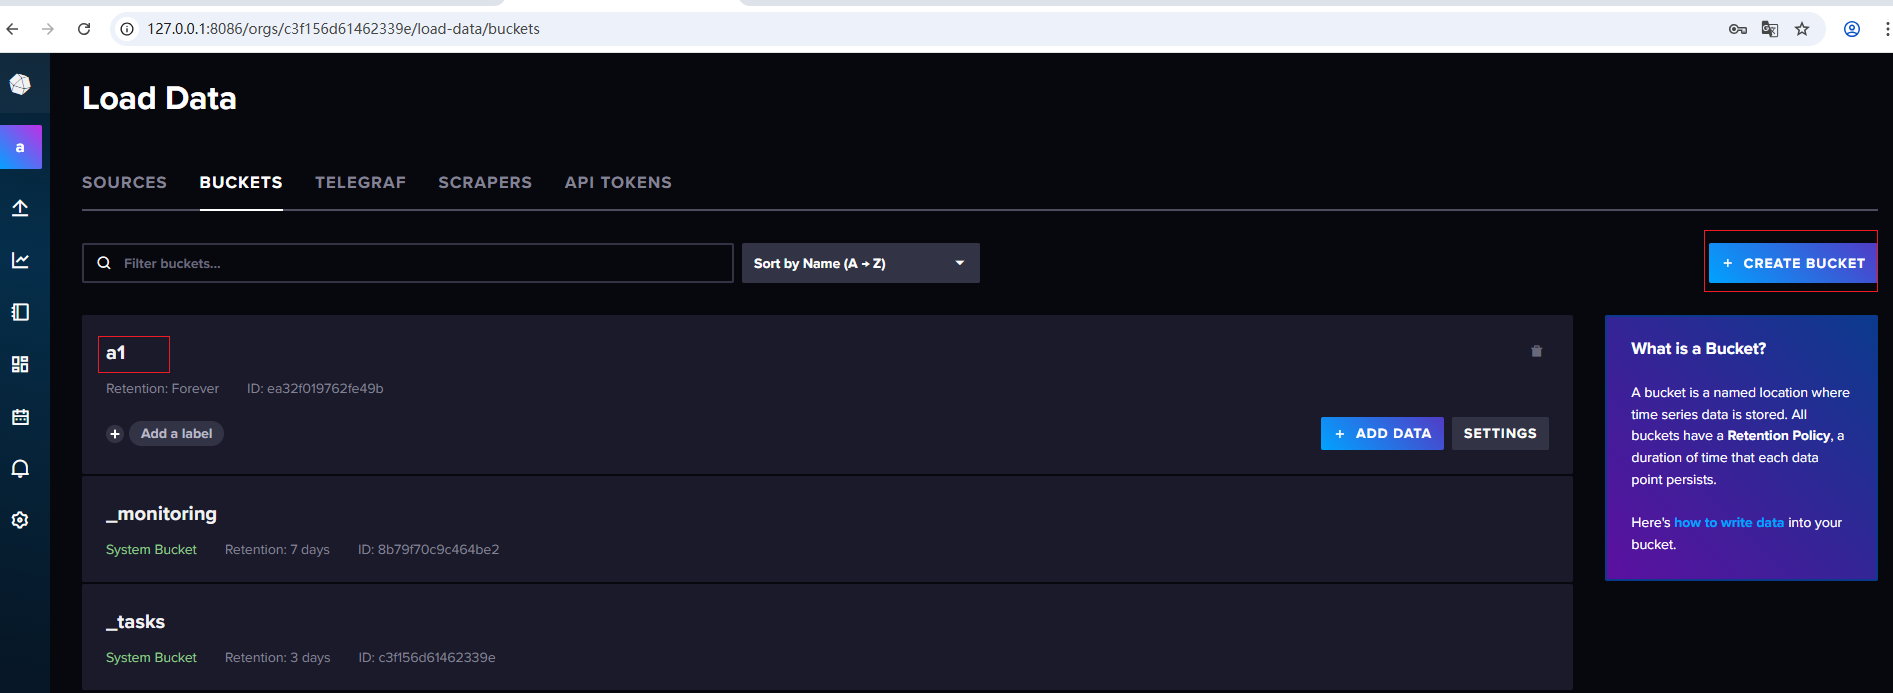Viewport: 1893px width, 693px height.
Task: Click the Create Bucket button
Action: point(1793,263)
